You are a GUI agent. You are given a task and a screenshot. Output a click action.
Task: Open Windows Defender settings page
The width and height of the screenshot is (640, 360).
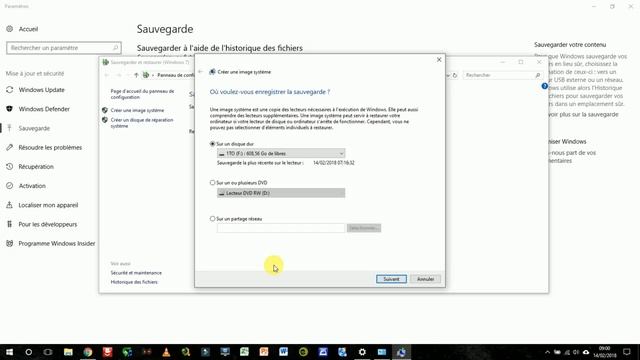coord(44,109)
